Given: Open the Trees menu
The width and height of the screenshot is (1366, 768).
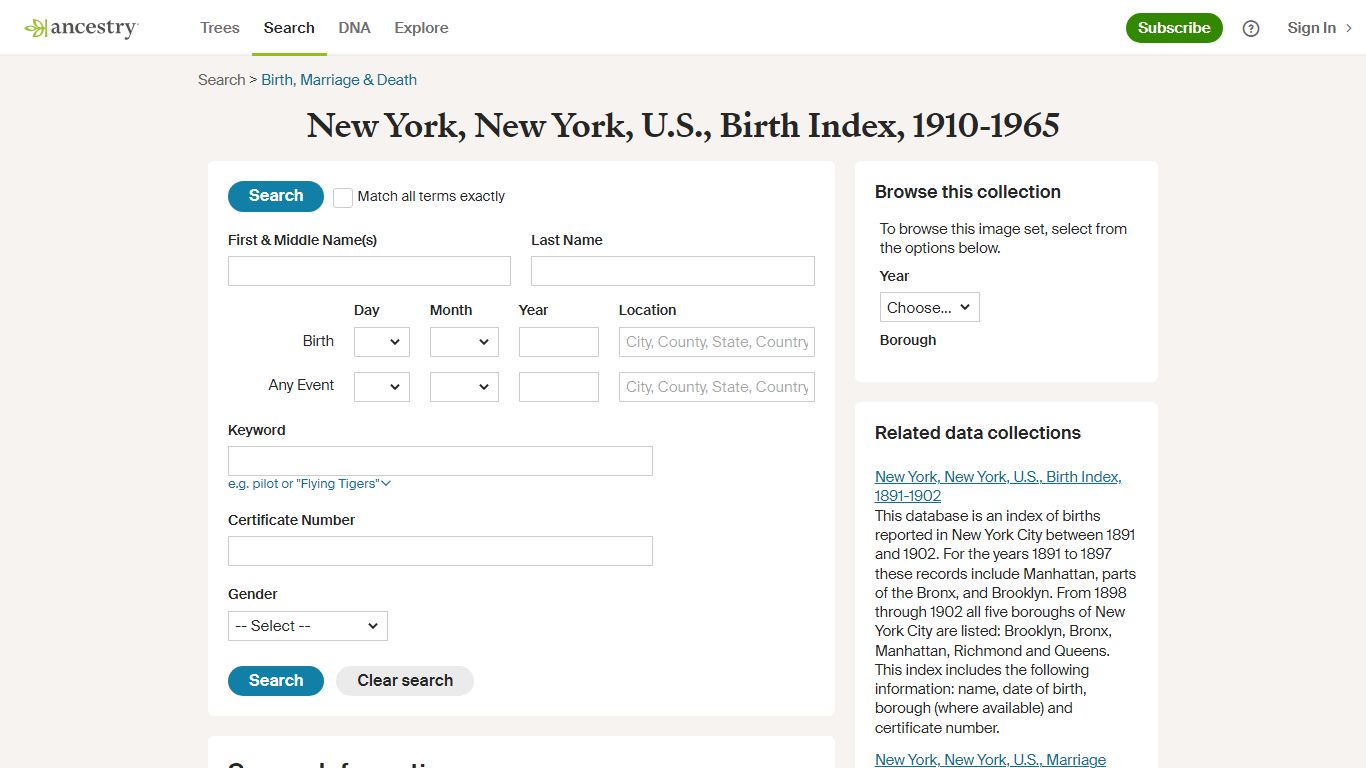Looking at the screenshot, I should click(220, 28).
